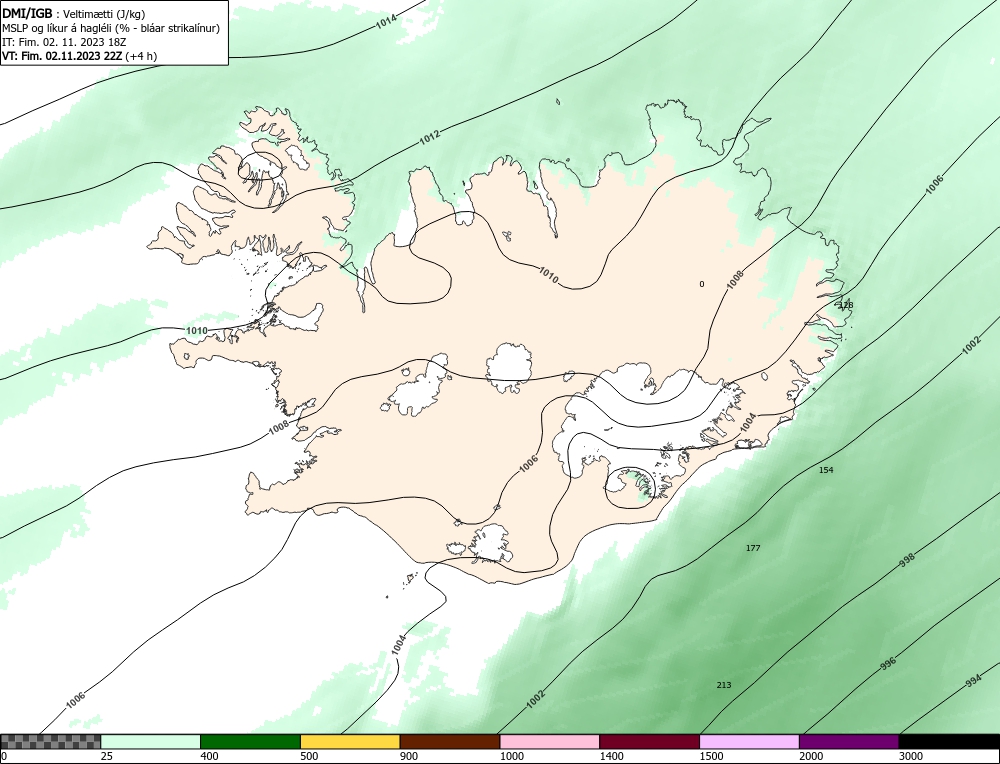The height and width of the screenshot is (764, 1000).
Task: Select the black 3000+ legend swatch
Action: 949,741
